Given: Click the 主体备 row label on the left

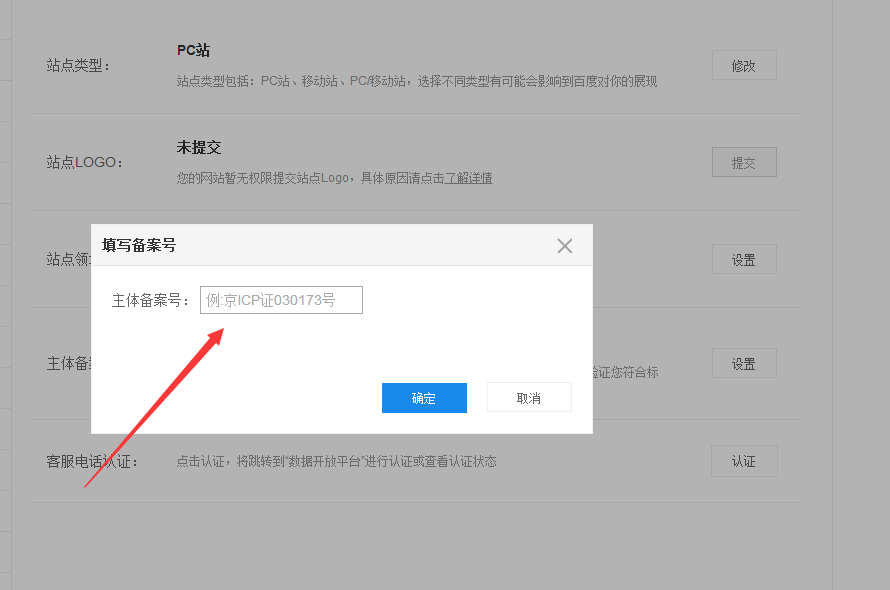Looking at the screenshot, I should tap(68, 362).
